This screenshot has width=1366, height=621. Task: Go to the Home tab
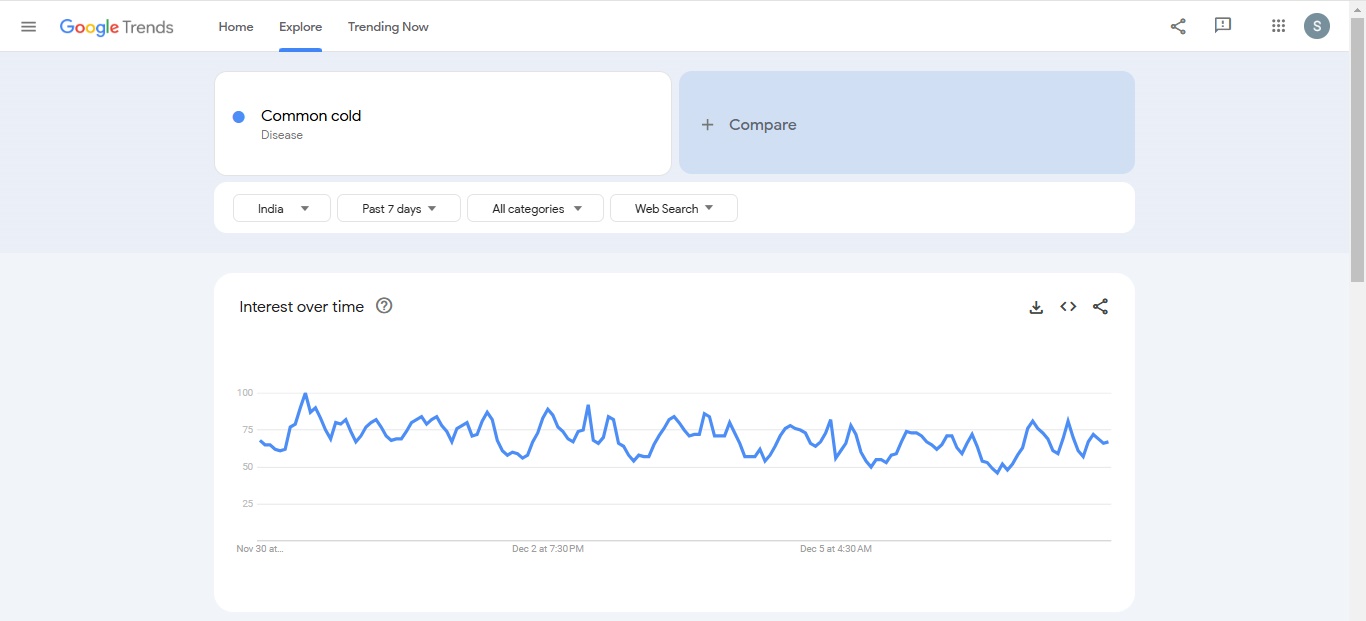click(x=235, y=26)
